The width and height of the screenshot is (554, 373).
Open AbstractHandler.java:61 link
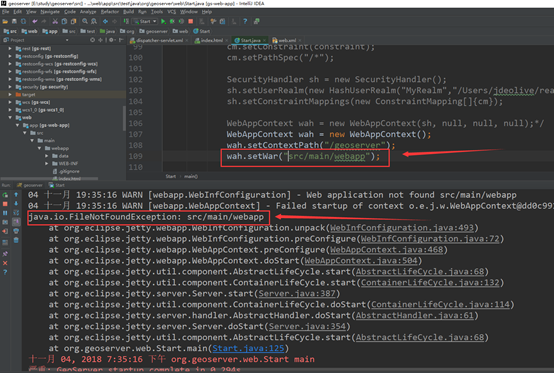pyautogui.click(x=414, y=315)
